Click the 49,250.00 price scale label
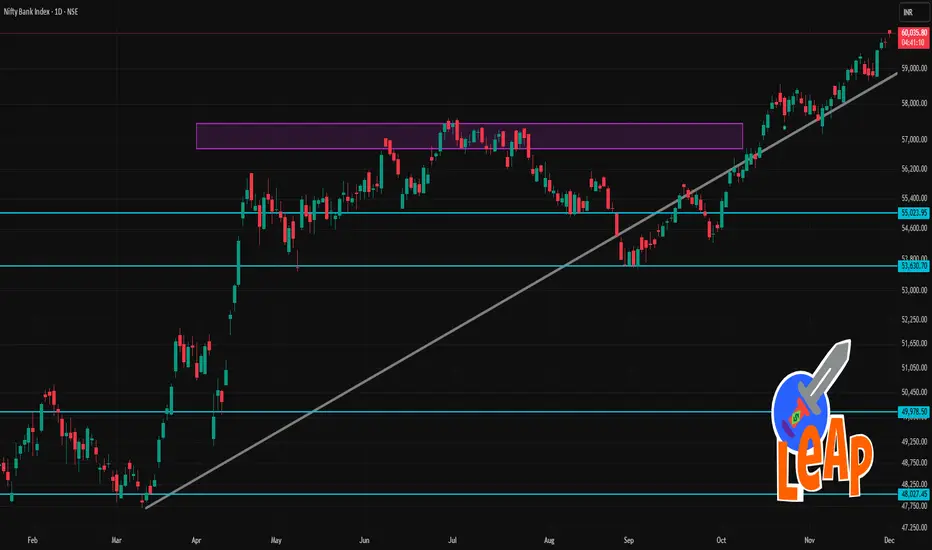This screenshot has height=550, width=932. point(914,442)
